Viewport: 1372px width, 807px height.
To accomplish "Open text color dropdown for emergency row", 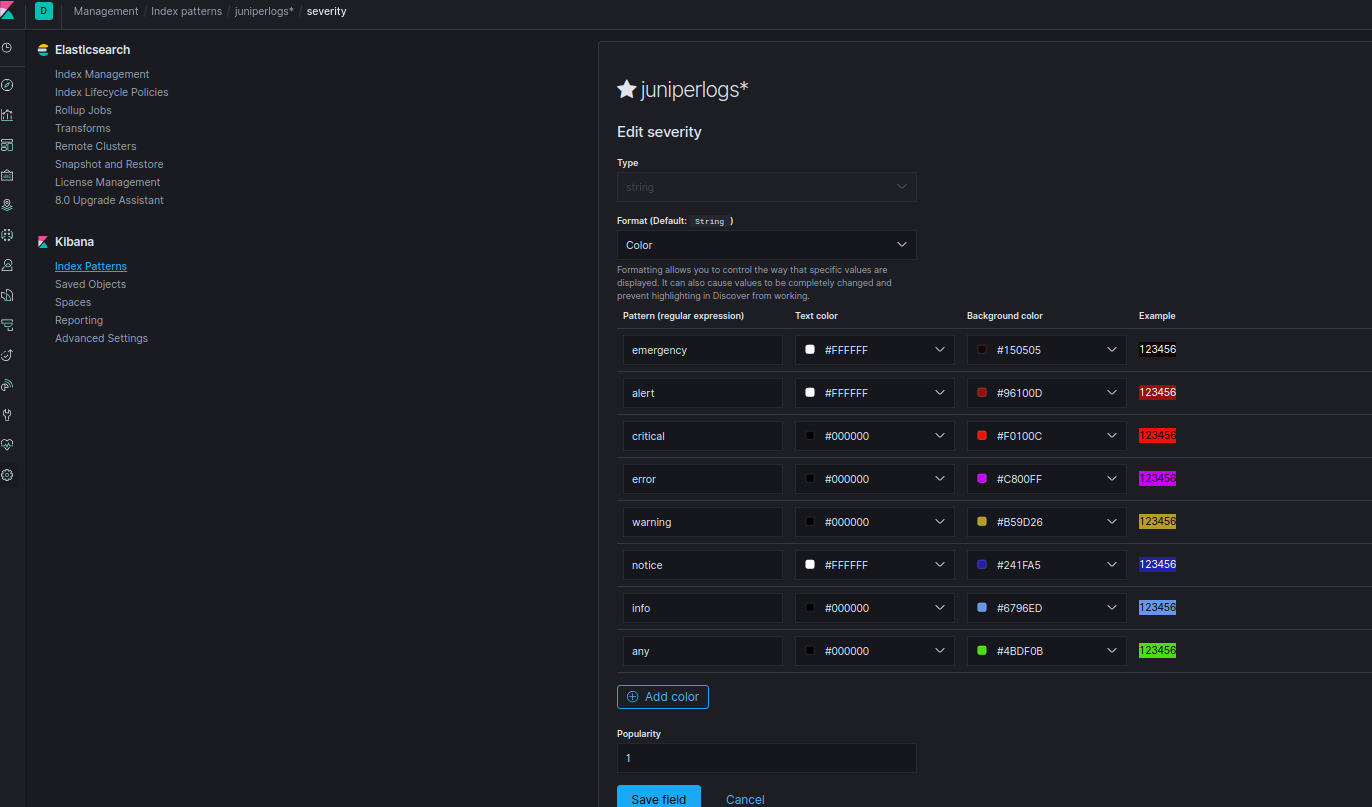I will (875, 350).
